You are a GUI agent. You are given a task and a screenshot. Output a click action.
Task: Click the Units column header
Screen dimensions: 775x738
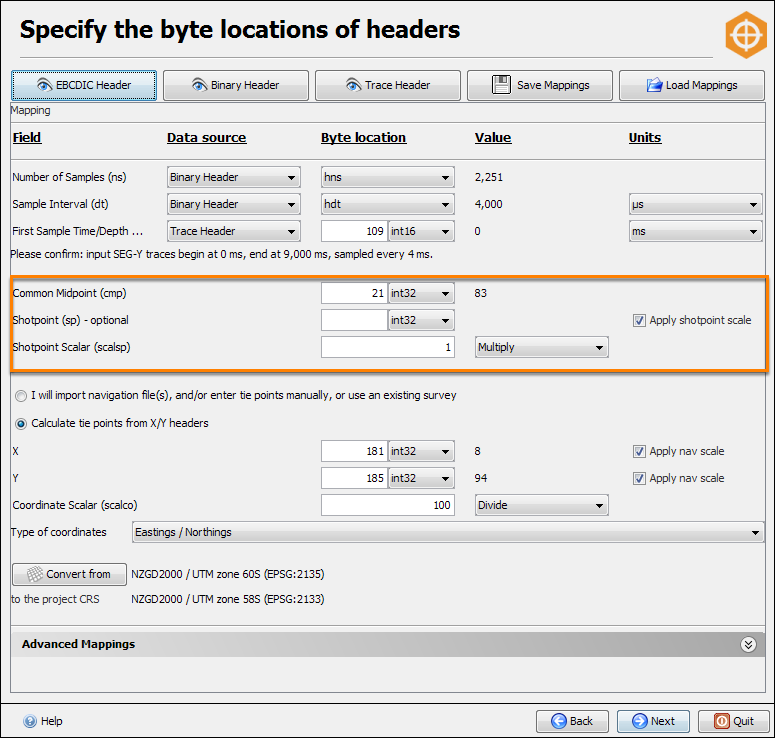tap(645, 138)
